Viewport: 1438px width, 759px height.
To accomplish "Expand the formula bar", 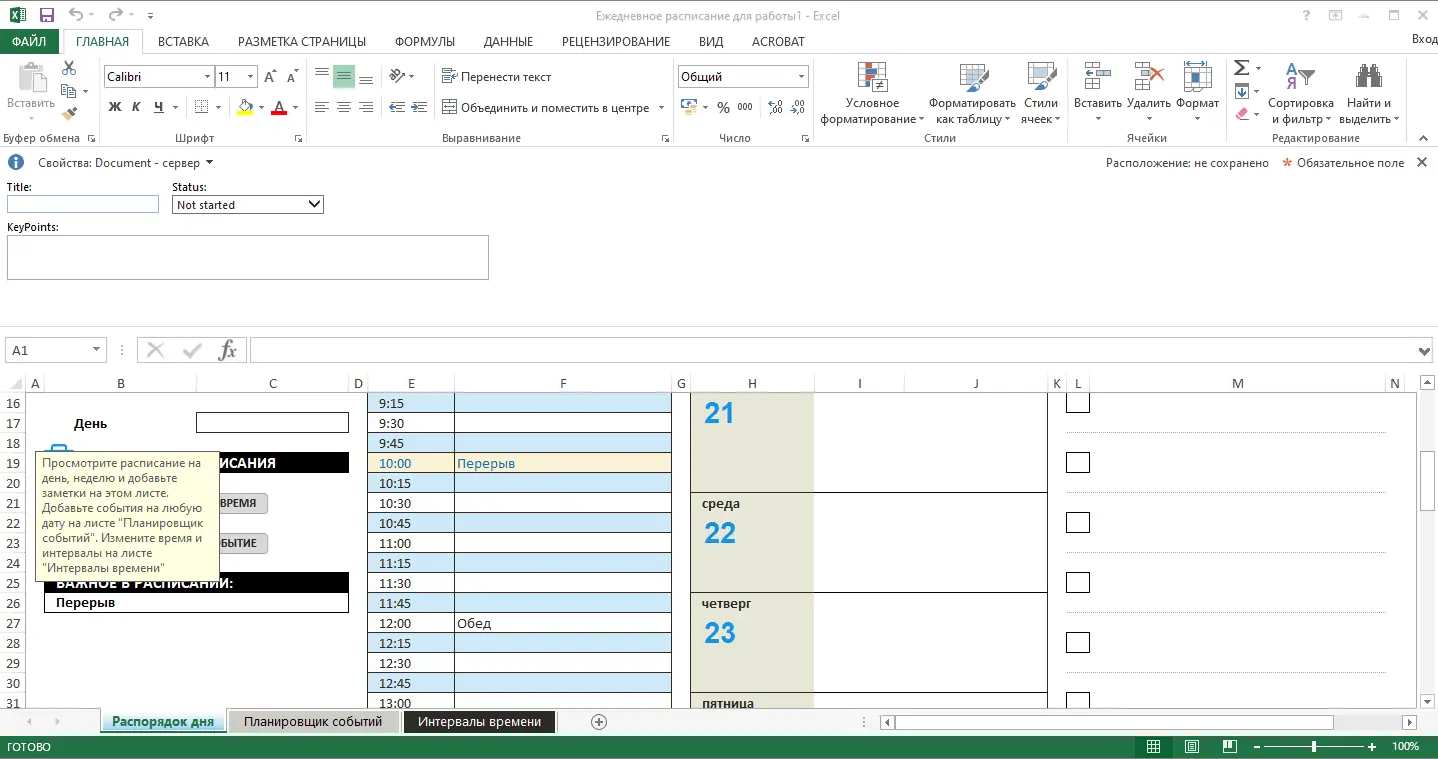I will pyautogui.click(x=1425, y=350).
